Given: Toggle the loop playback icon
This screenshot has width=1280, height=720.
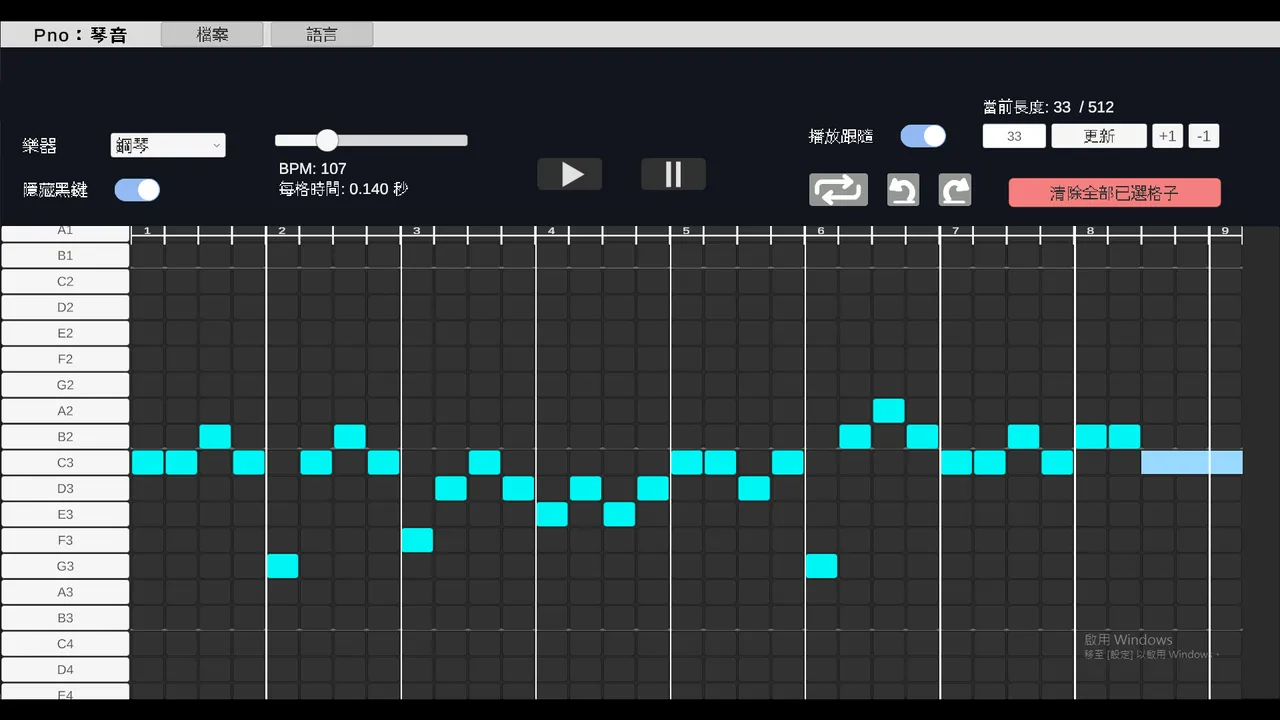Looking at the screenshot, I should pyautogui.click(x=838, y=189).
